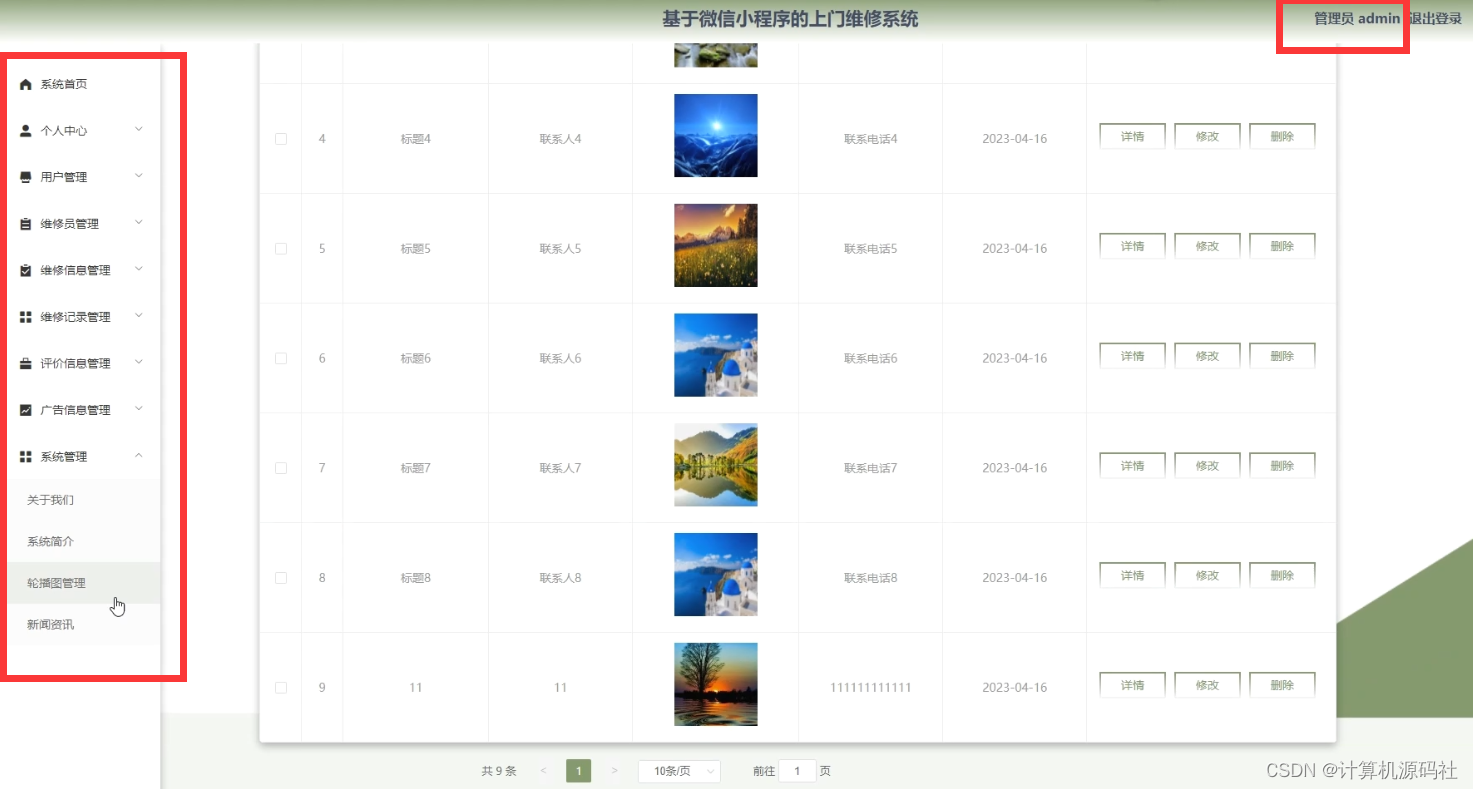The height and width of the screenshot is (789, 1473).
Task: Click 退出登录 link in header
Action: [x=1435, y=19]
